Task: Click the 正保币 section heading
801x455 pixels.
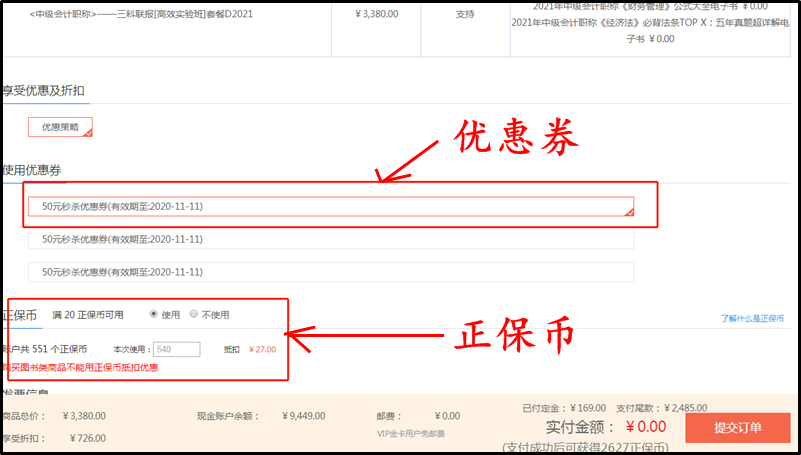Action: coord(20,315)
